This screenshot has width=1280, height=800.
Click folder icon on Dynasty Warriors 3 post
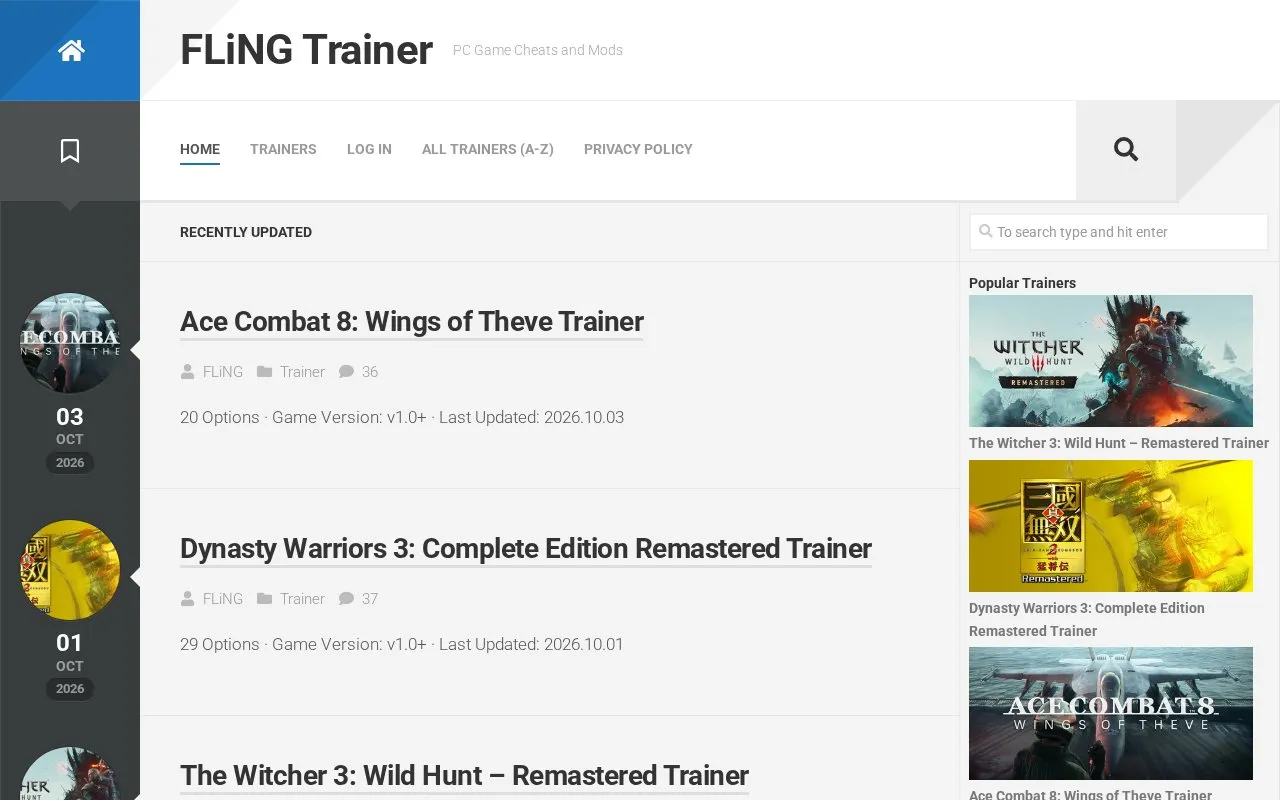pyautogui.click(x=264, y=599)
